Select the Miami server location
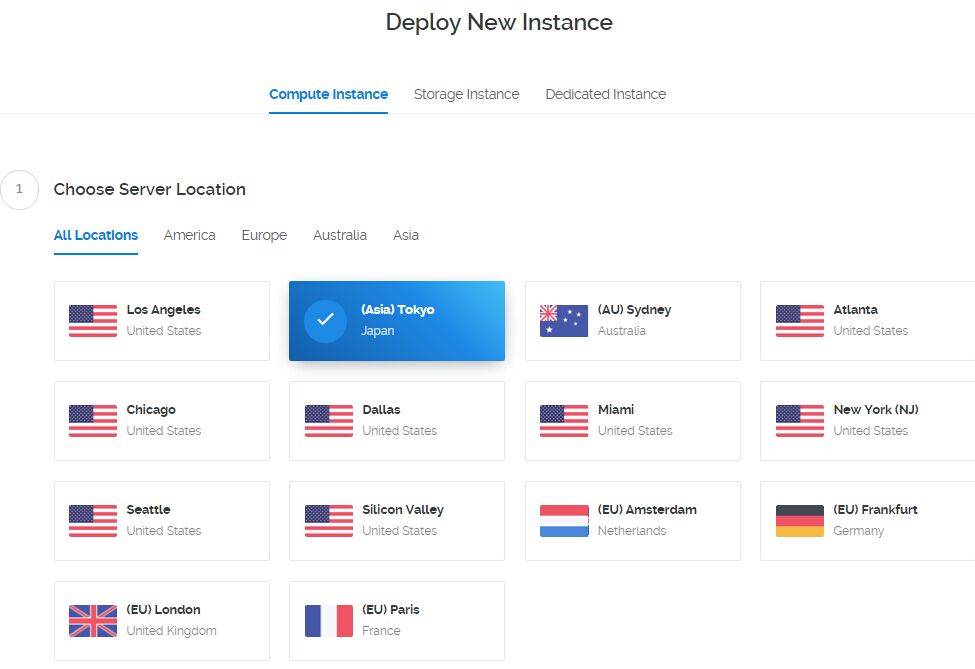Viewport: 975px width, 669px height. click(x=632, y=420)
